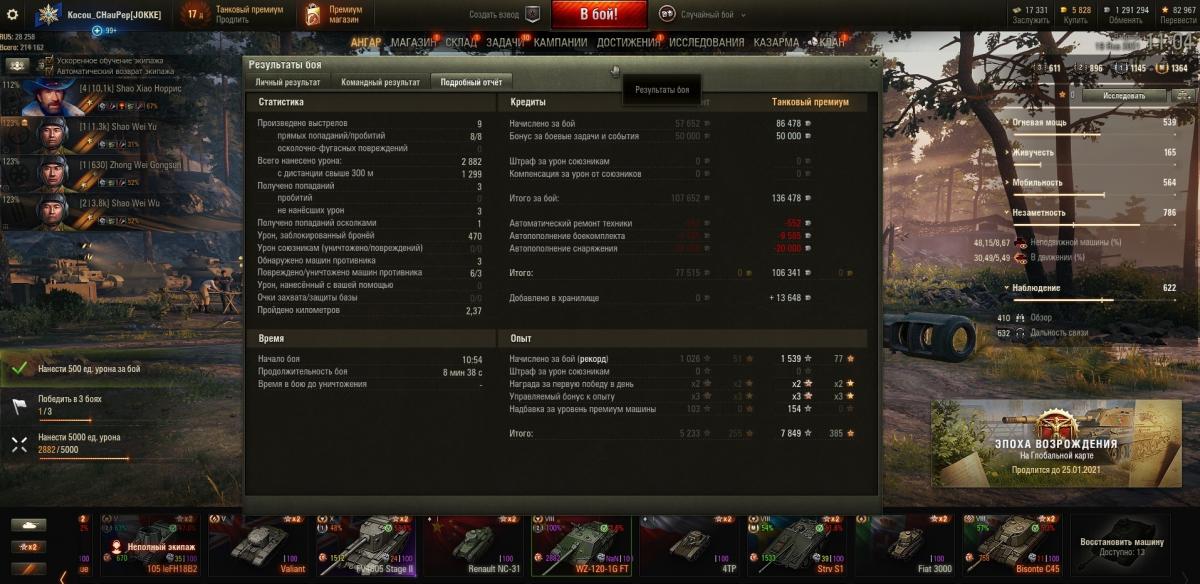The height and width of the screenshot is (584, 1200).
Task: Click the crew operations icon above crew list
Action: (x=17, y=65)
